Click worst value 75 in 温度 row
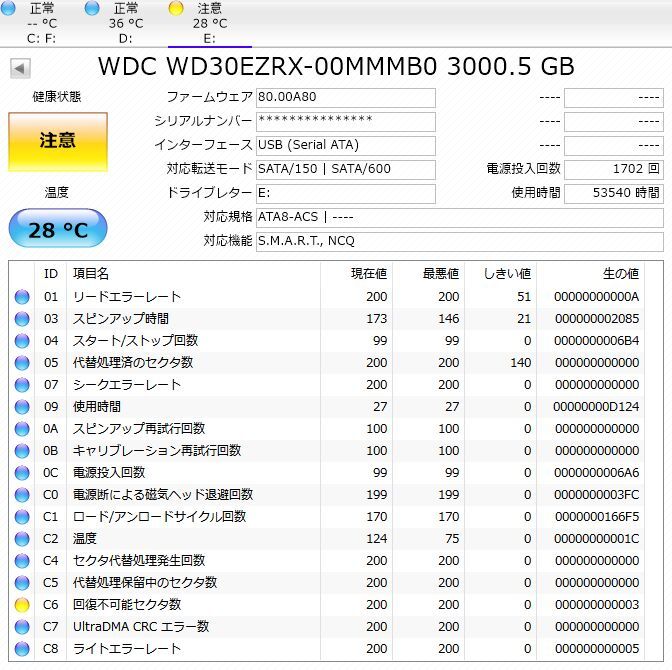 coord(452,539)
